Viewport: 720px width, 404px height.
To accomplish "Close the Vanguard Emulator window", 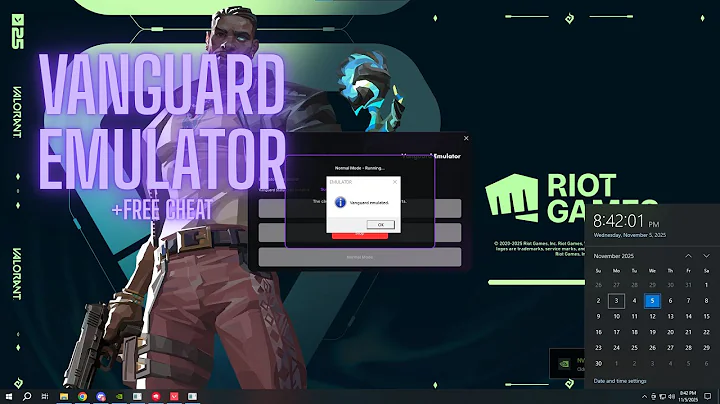I will pyautogui.click(x=466, y=138).
